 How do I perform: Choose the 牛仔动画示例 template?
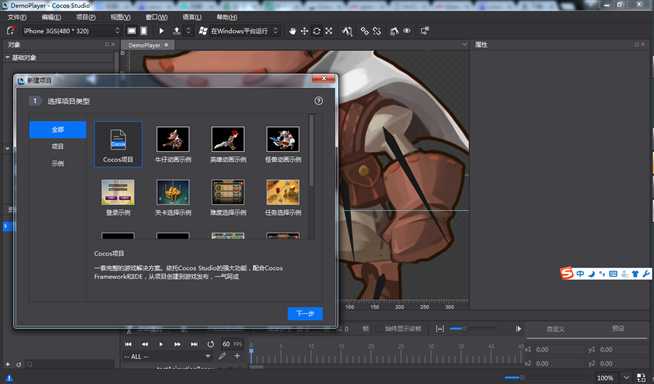click(x=173, y=144)
